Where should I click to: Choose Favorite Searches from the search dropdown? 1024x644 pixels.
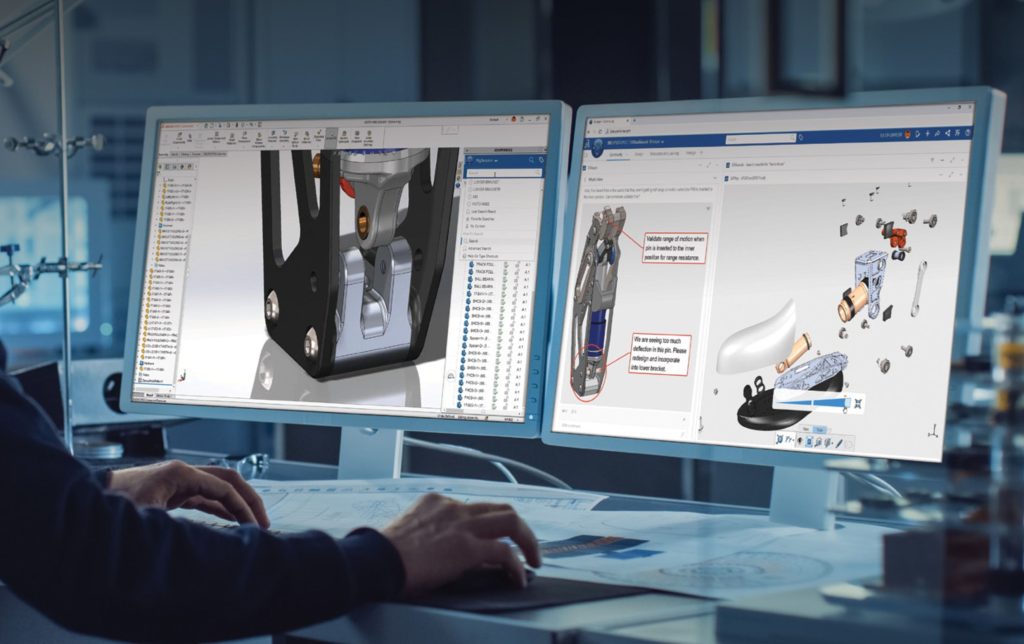coord(481,219)
